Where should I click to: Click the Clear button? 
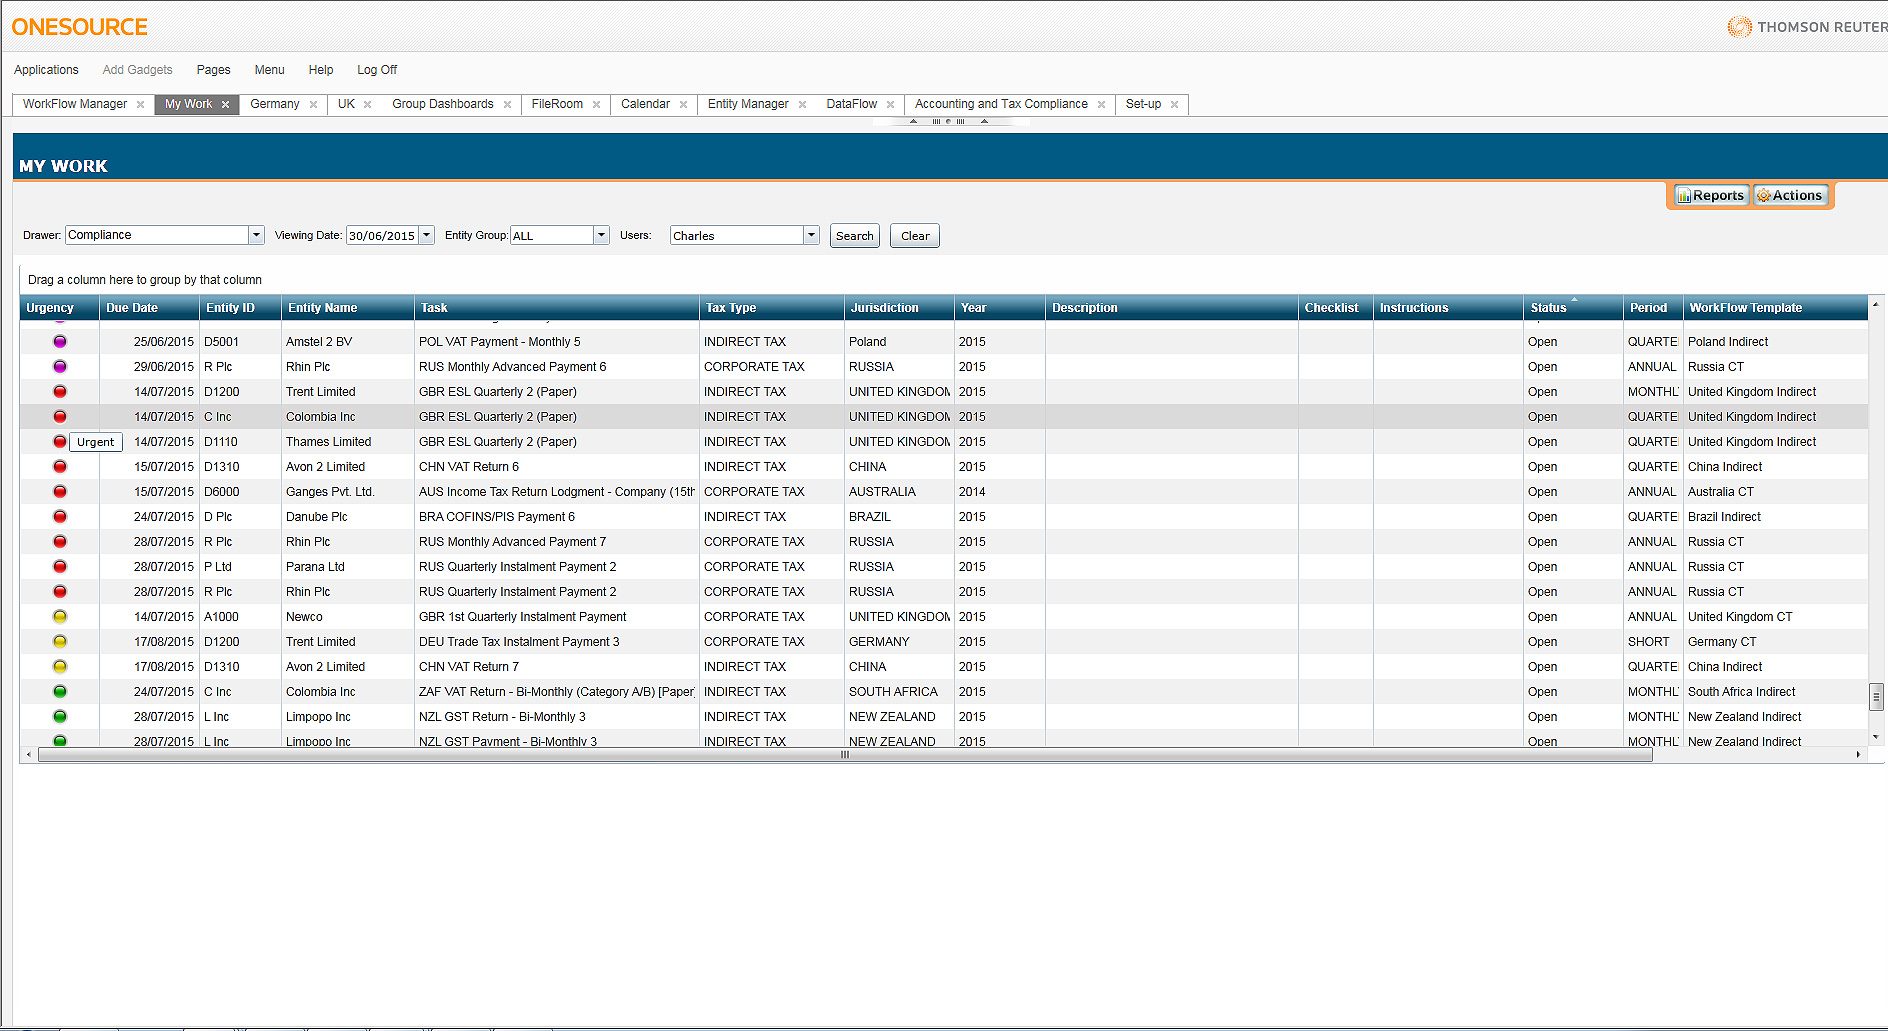click(x=915, y=236)
